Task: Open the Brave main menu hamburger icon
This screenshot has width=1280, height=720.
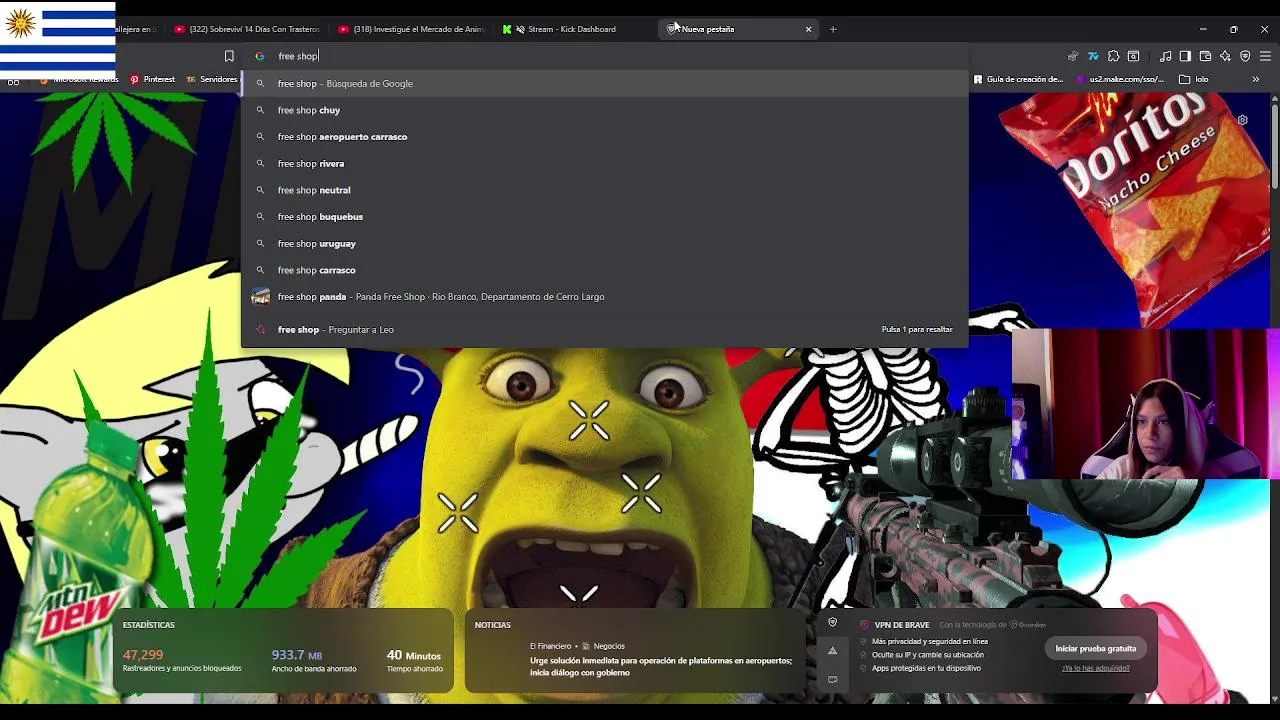Action: 1265,56
